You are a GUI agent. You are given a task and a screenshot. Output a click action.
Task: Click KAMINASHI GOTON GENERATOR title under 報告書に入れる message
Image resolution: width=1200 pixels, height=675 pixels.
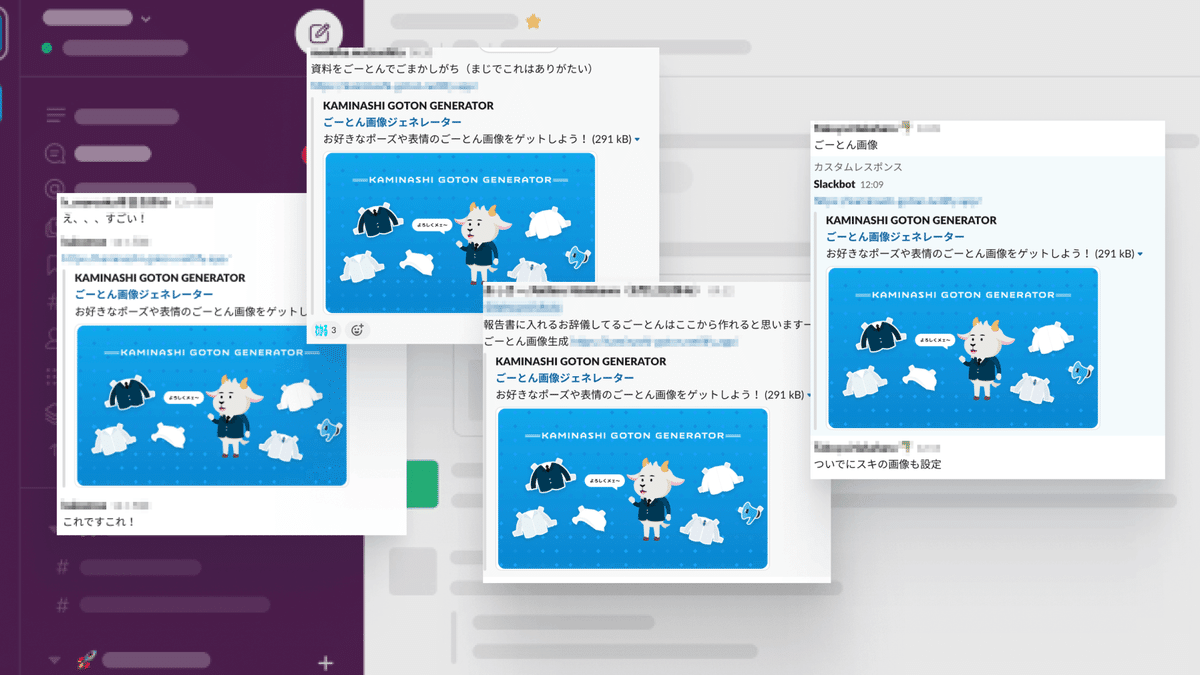click(x=581, y=361)
